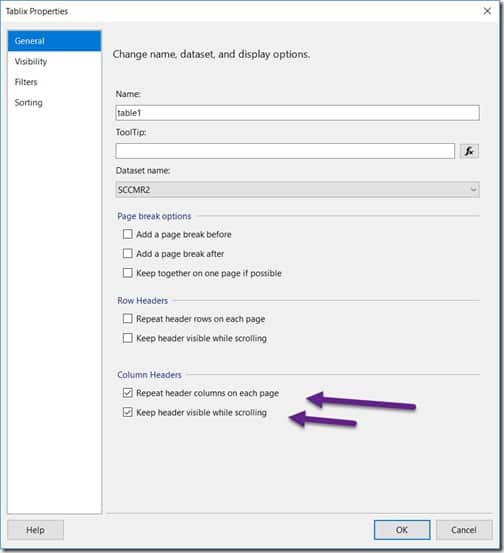Open the Dataset name dropdown

click(x=473, y=189)
